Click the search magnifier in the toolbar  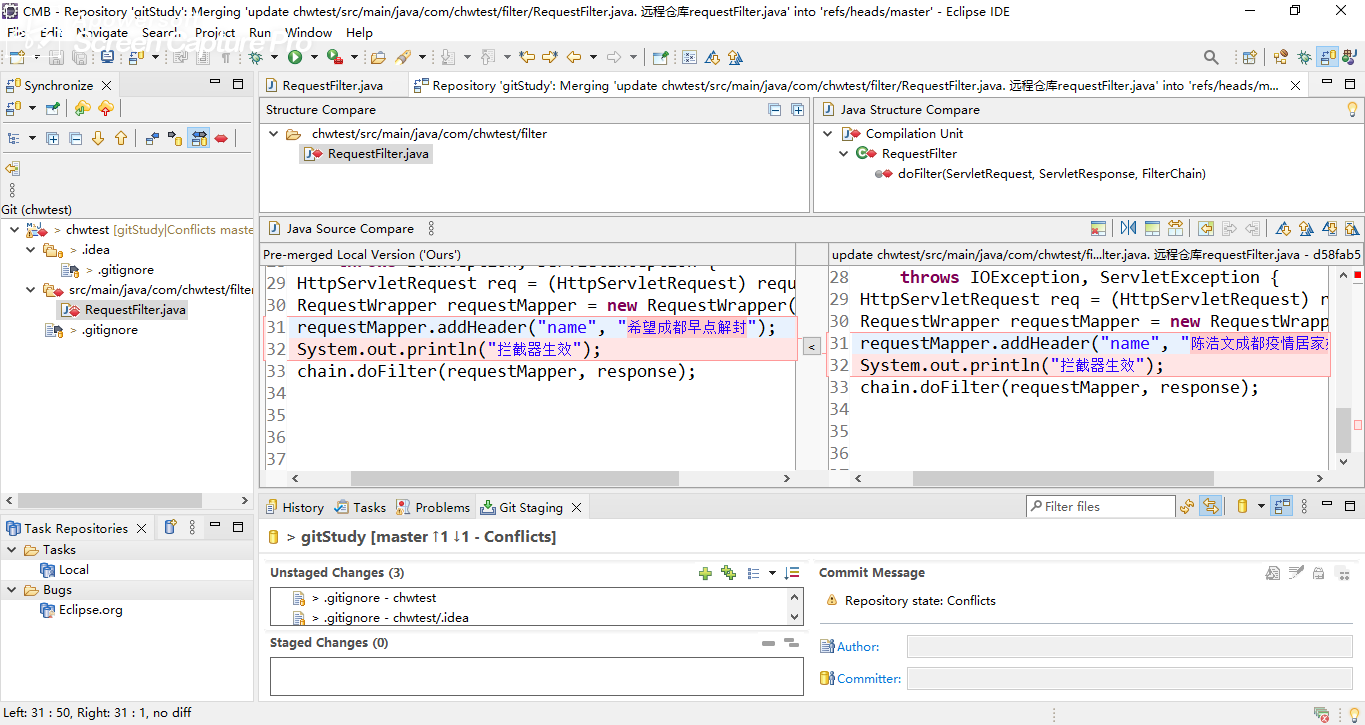[x=1211, y=58]
